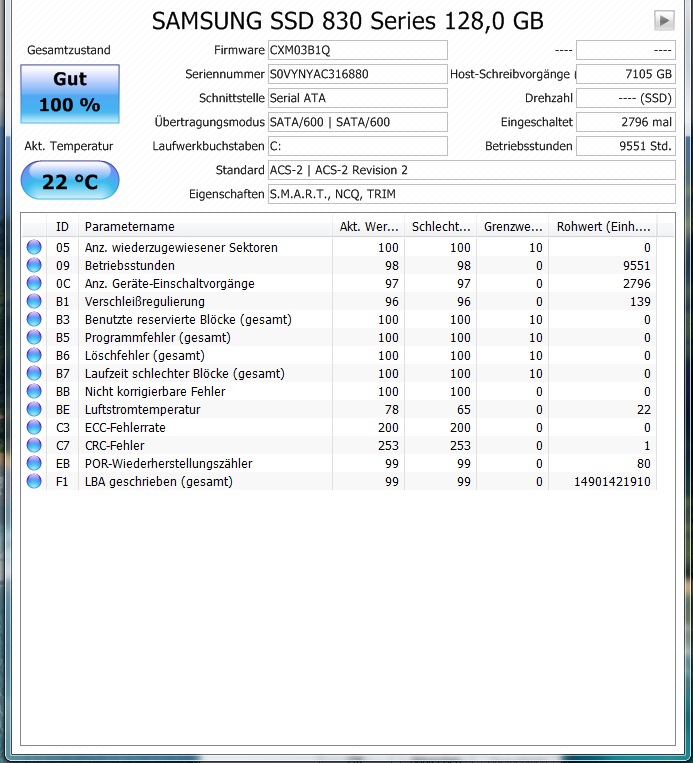This screenshot has height=763, width=693.
Task: Select row CRC-Fehler
Action: coord(339,445)
